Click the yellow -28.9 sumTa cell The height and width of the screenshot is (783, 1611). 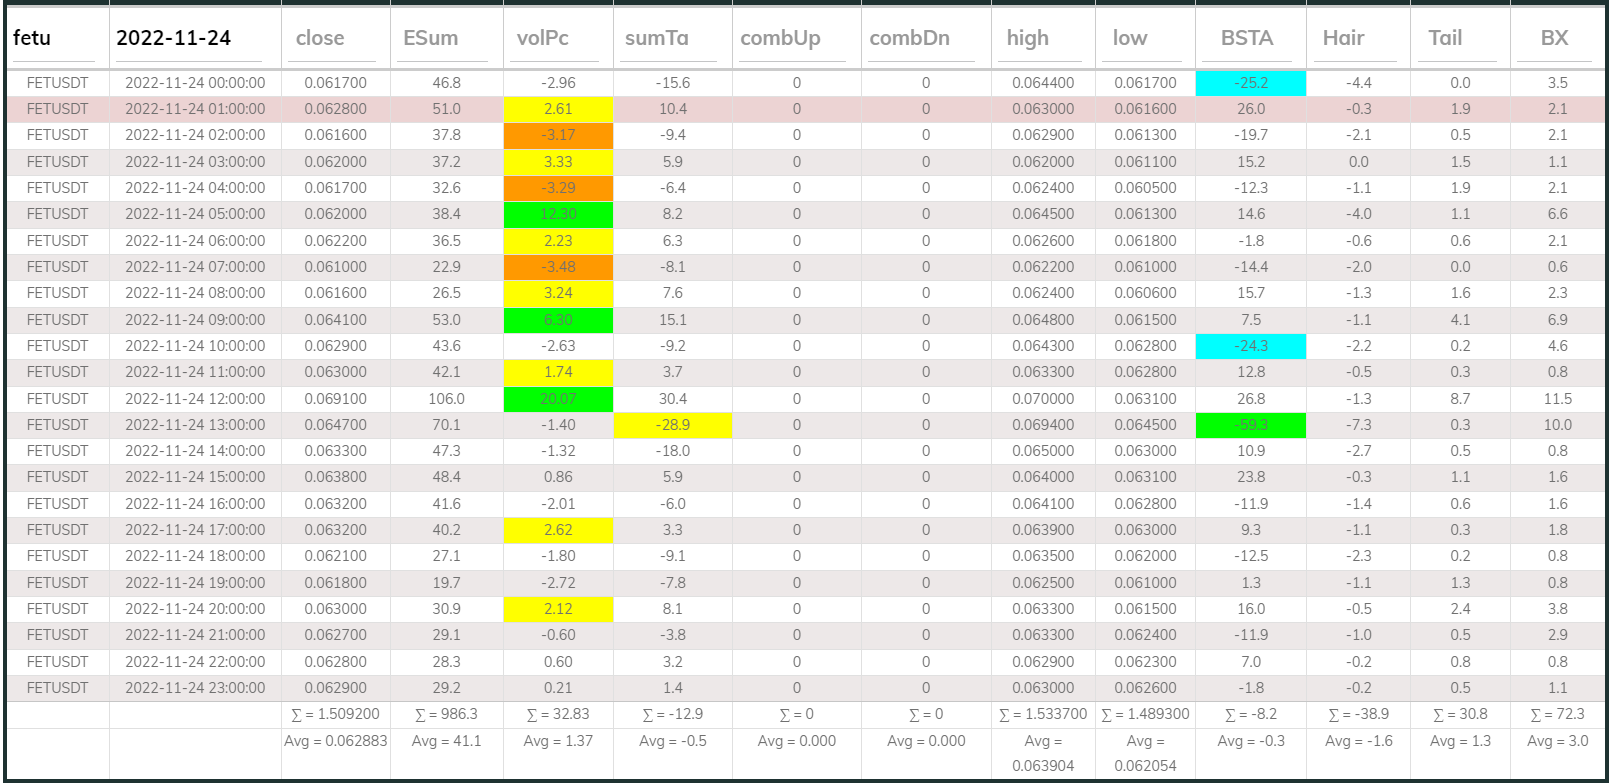point(673,425)
